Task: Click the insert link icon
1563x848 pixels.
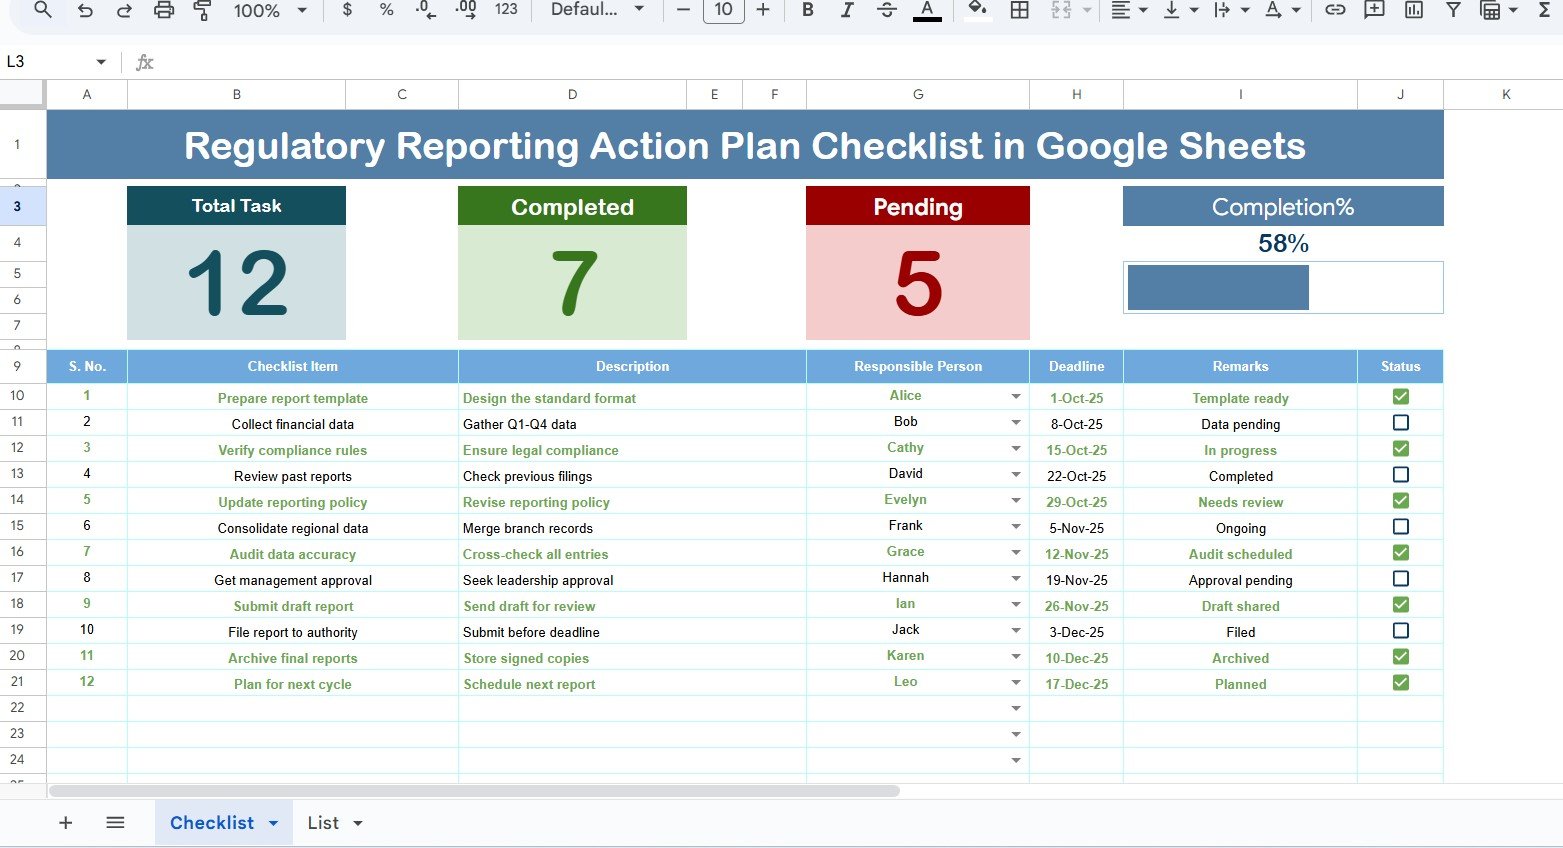Action: (x=1335, y=10)
